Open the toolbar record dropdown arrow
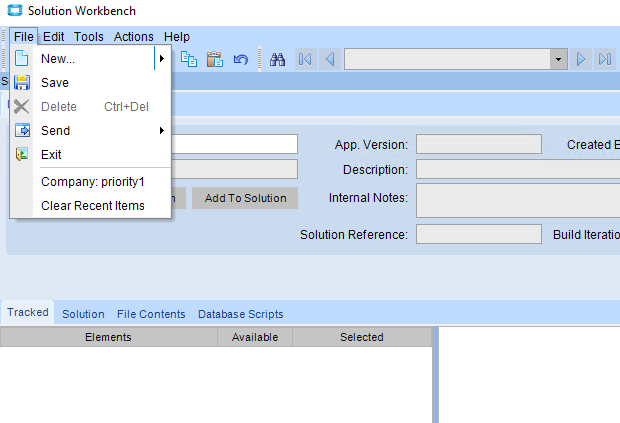The width and height of the screenshot is (620, 423). tap(558, 59)
